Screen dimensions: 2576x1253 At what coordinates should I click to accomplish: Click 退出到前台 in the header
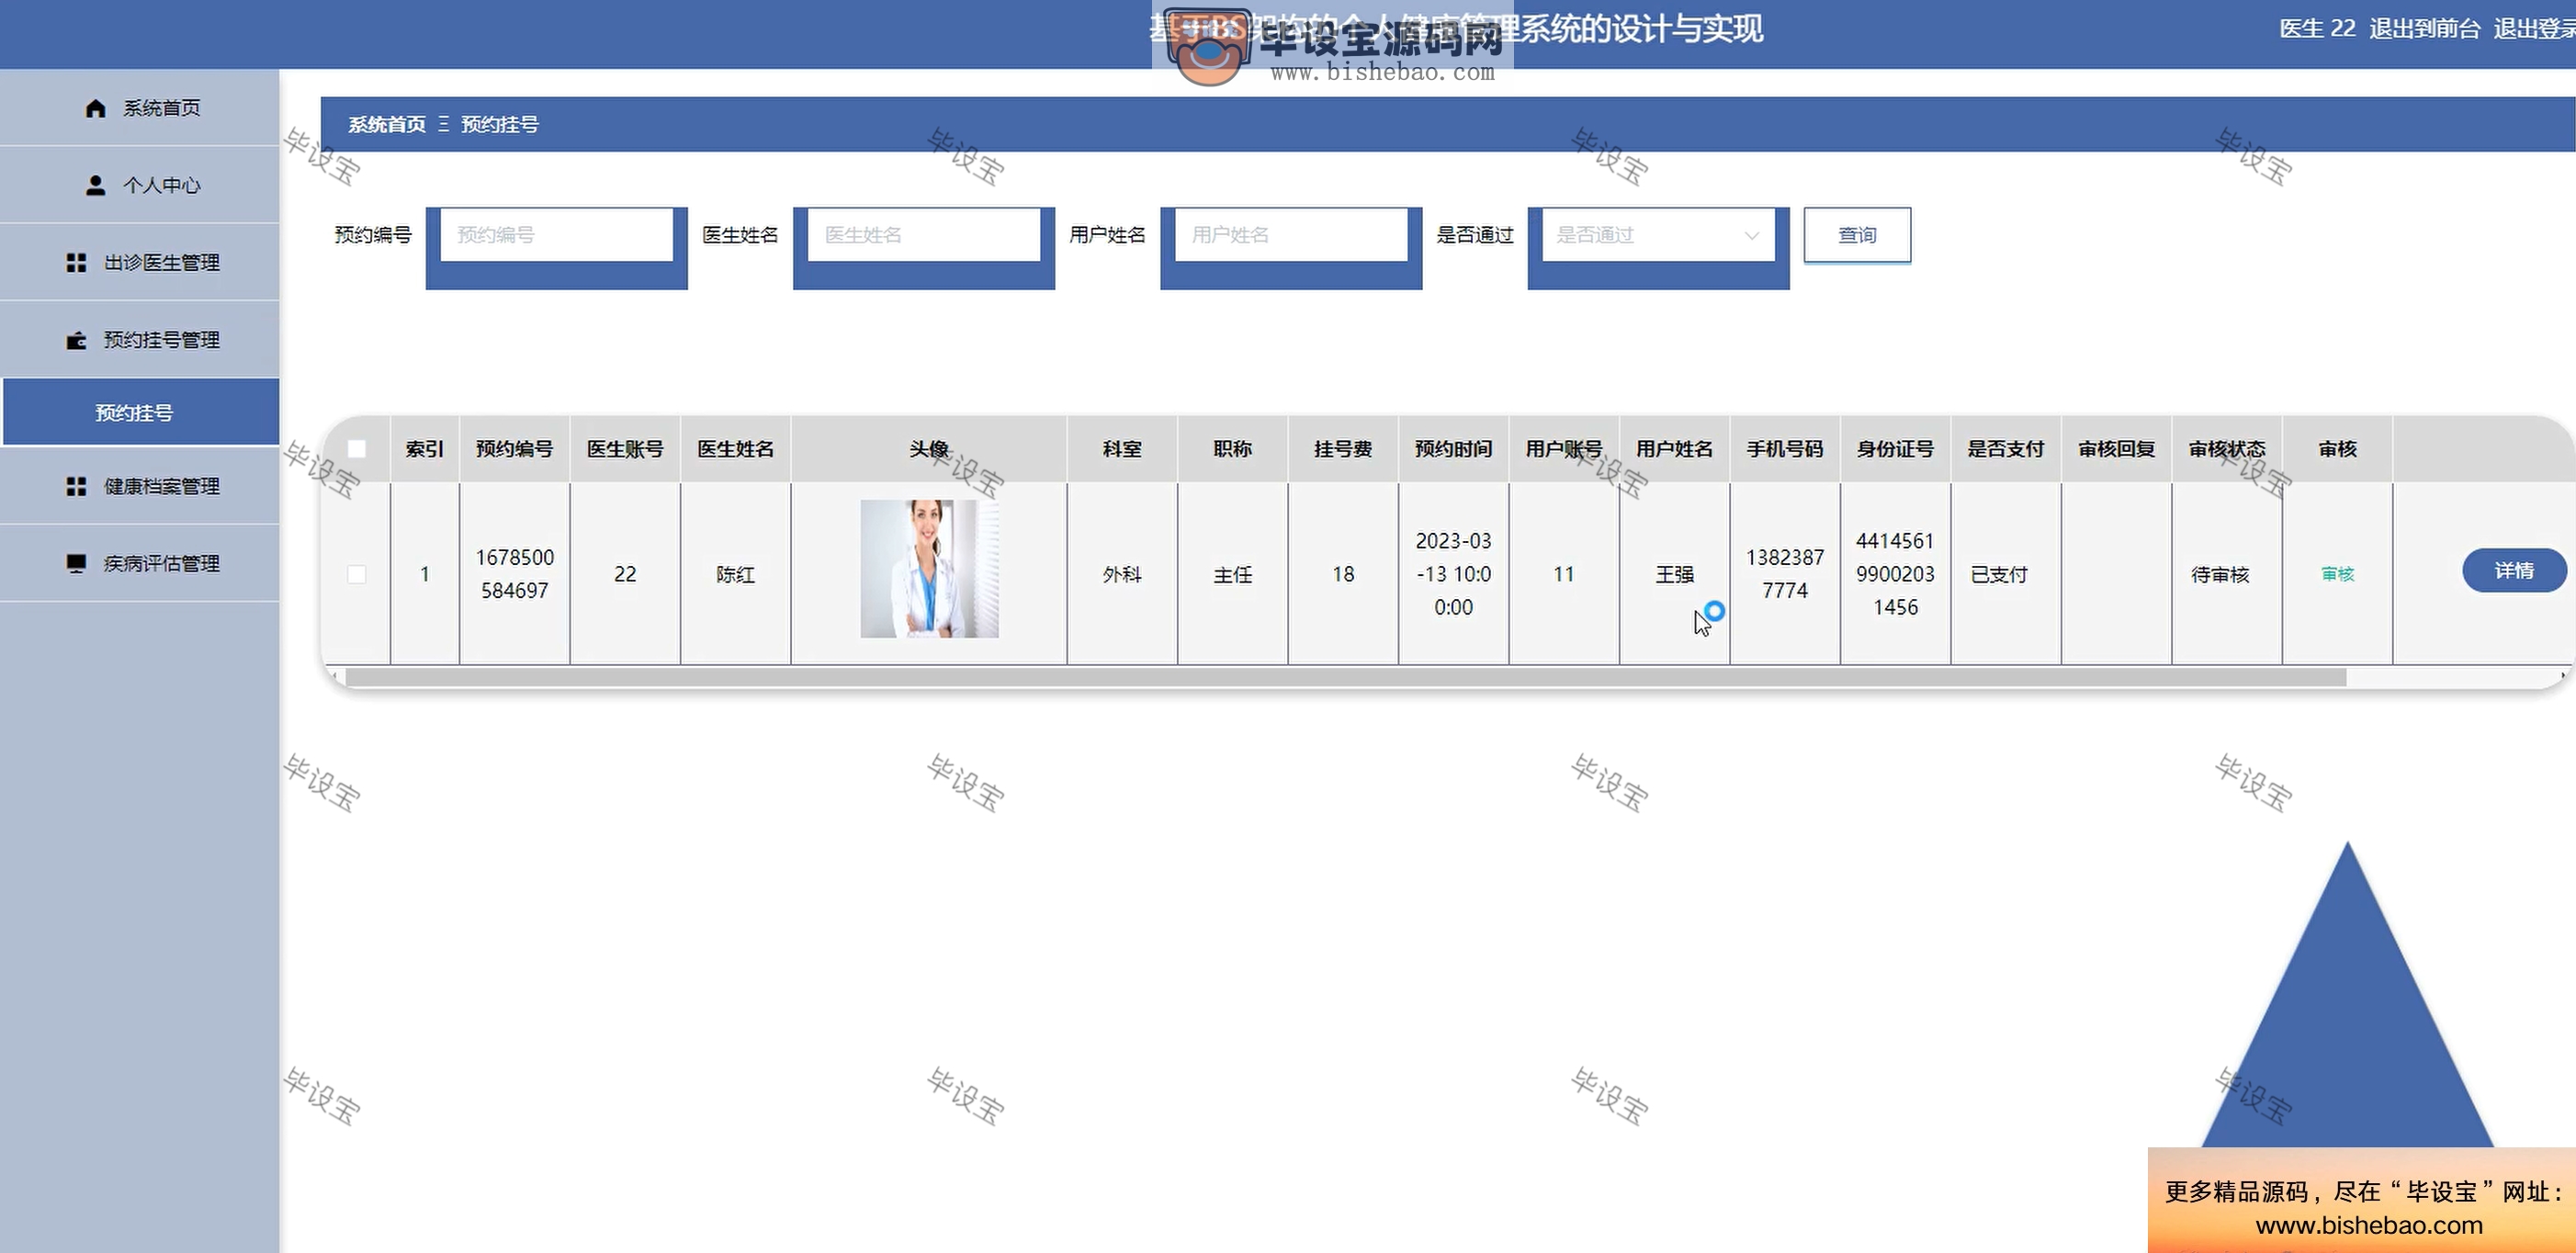pyautogui.click(x=2424, y=29)
